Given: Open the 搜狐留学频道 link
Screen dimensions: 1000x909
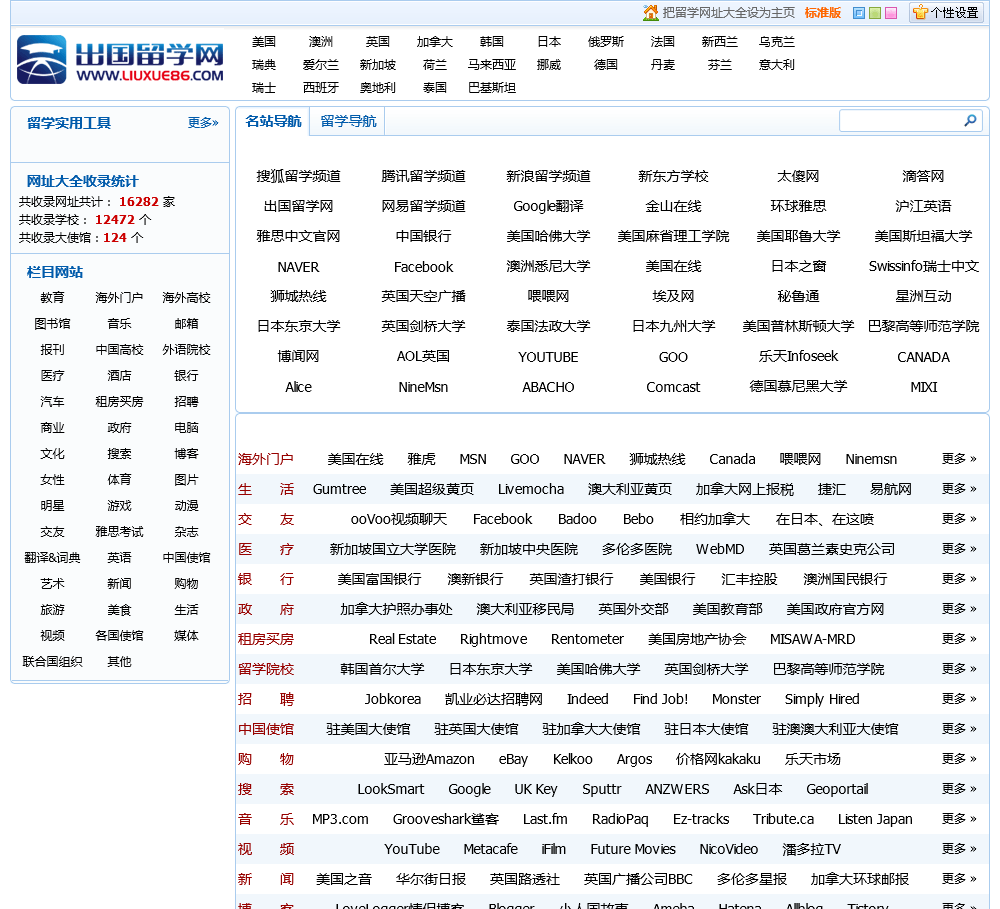Looking at the screenshot, I should coord(298,176).
